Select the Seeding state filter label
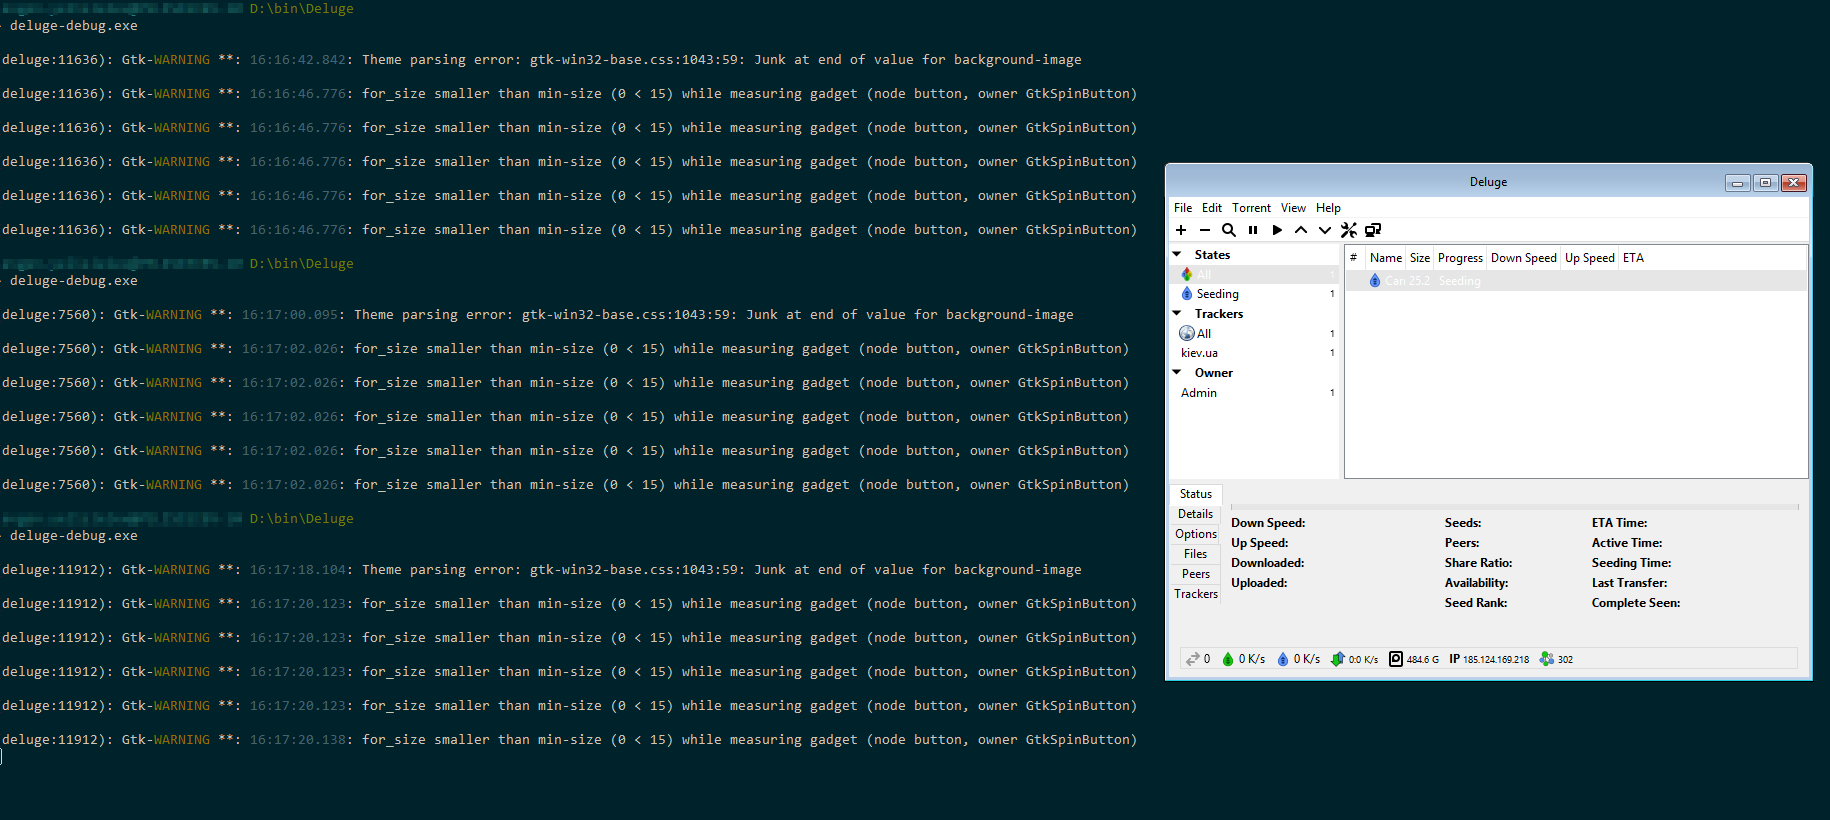 tap(1217, 294)
